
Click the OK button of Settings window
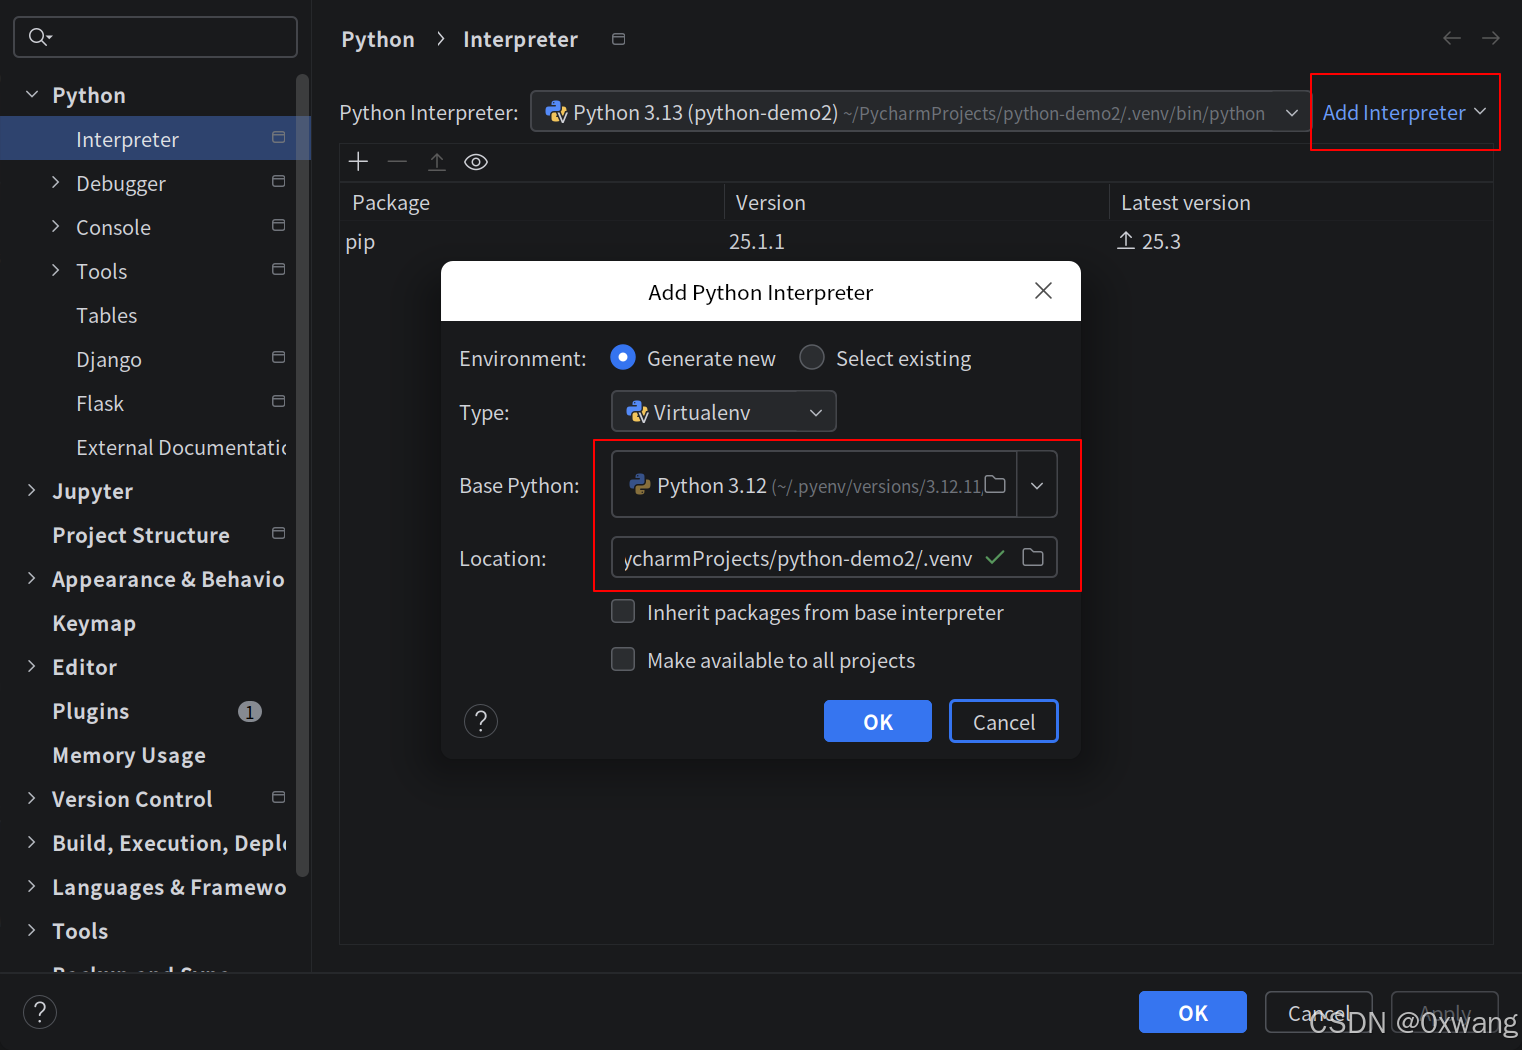[1192, 1012]
